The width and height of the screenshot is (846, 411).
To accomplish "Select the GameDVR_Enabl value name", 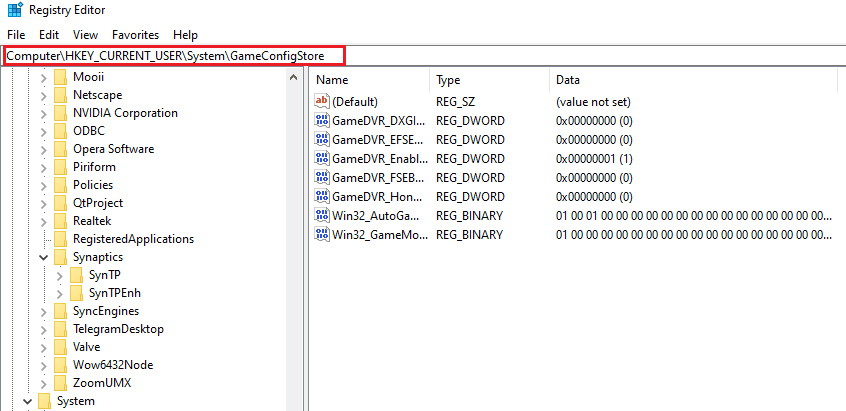I will click(380, 159).
